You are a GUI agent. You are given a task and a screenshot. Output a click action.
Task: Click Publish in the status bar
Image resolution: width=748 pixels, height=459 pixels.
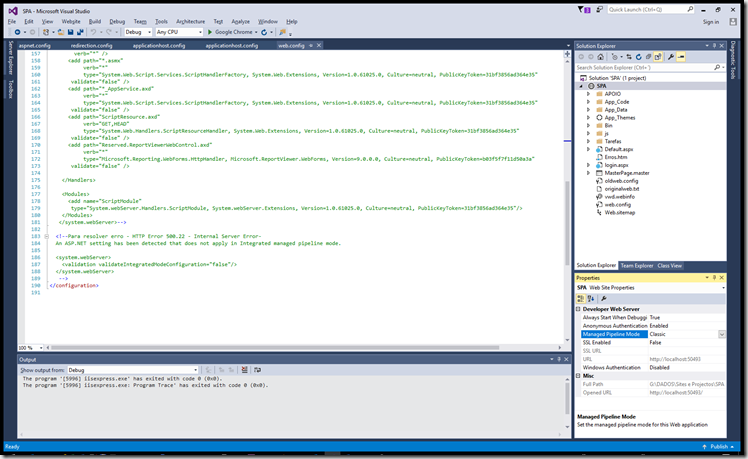click(719, 447)
